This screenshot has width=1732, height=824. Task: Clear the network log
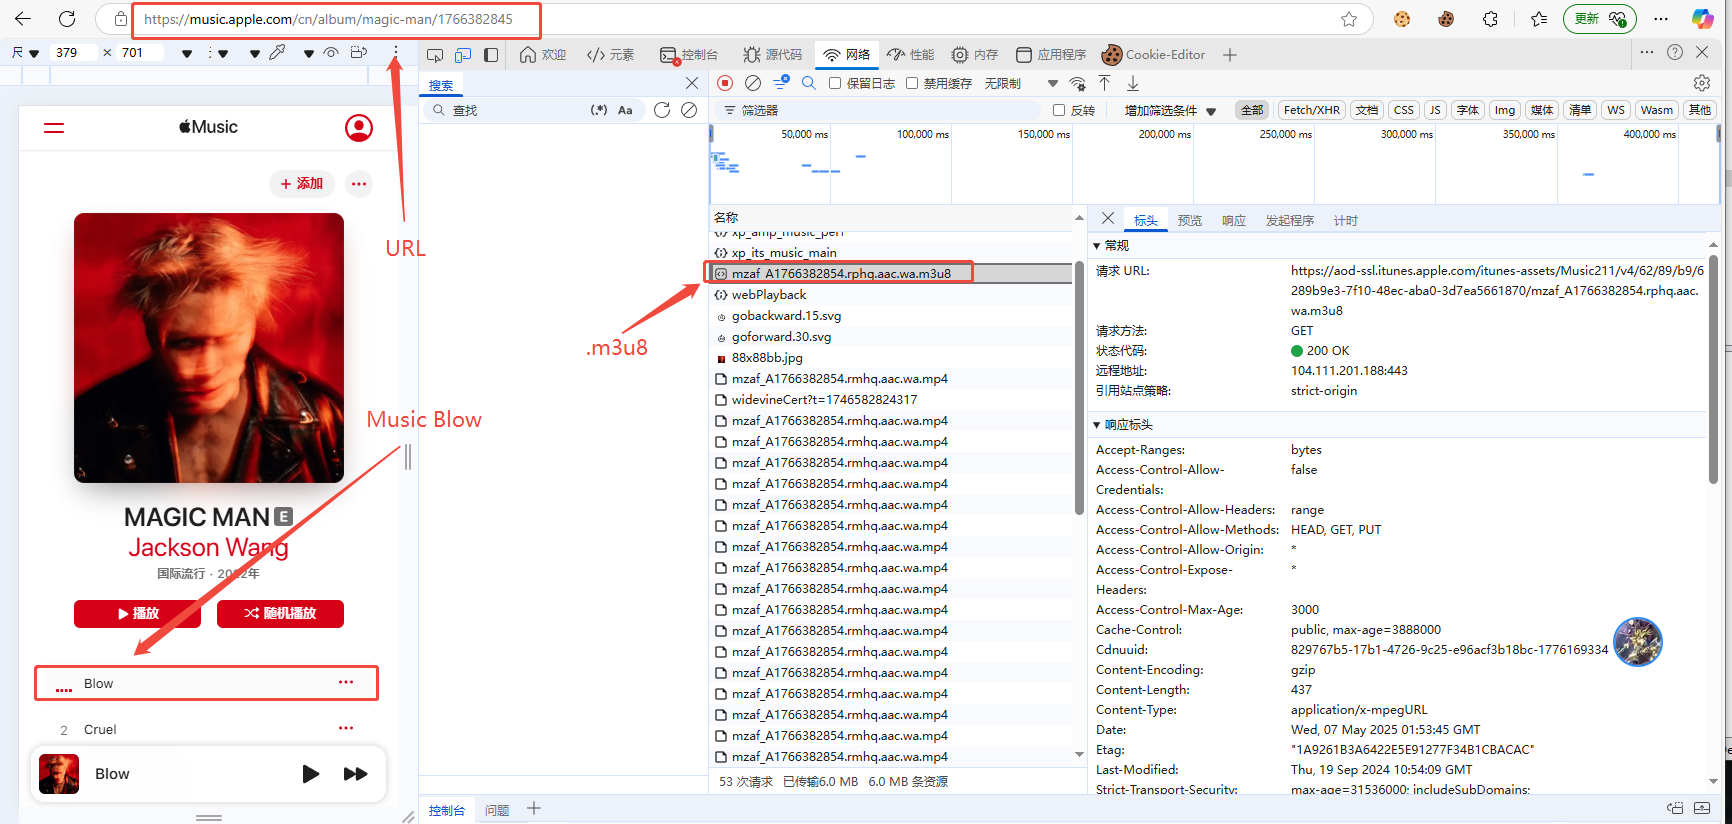[x=753, y=83]
